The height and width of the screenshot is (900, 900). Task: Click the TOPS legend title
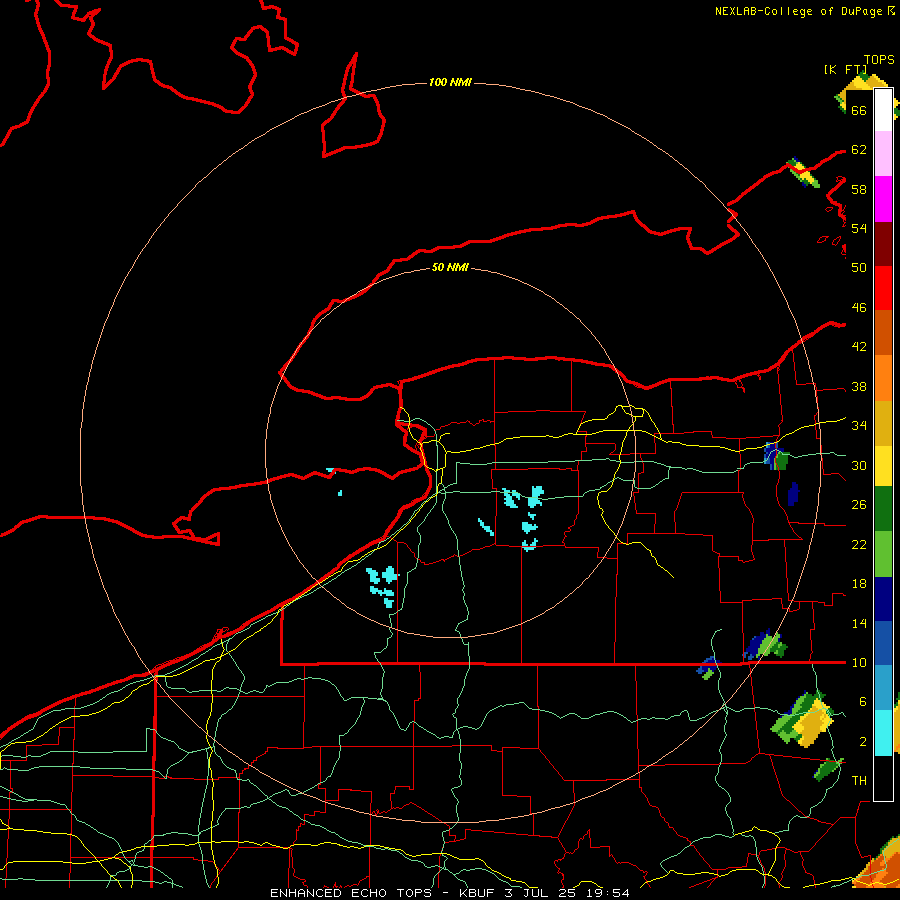coord(879,60)
